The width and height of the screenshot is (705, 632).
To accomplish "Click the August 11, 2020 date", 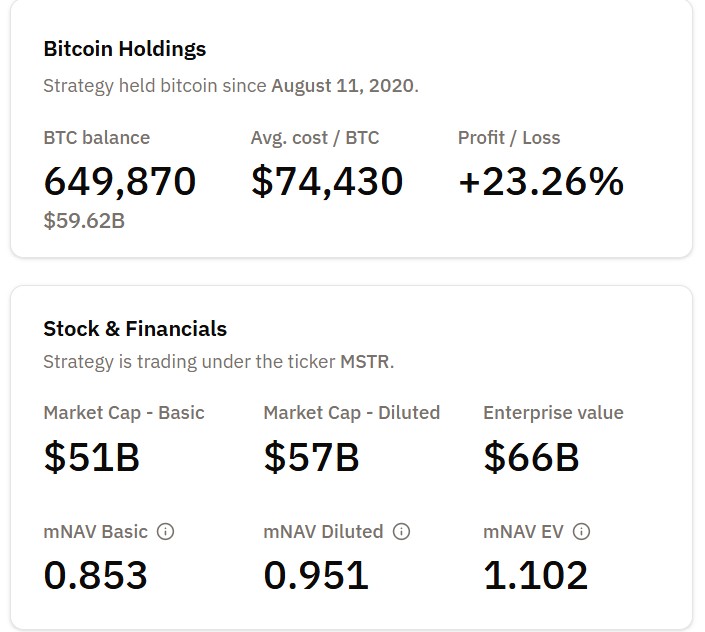I will 342,85.
